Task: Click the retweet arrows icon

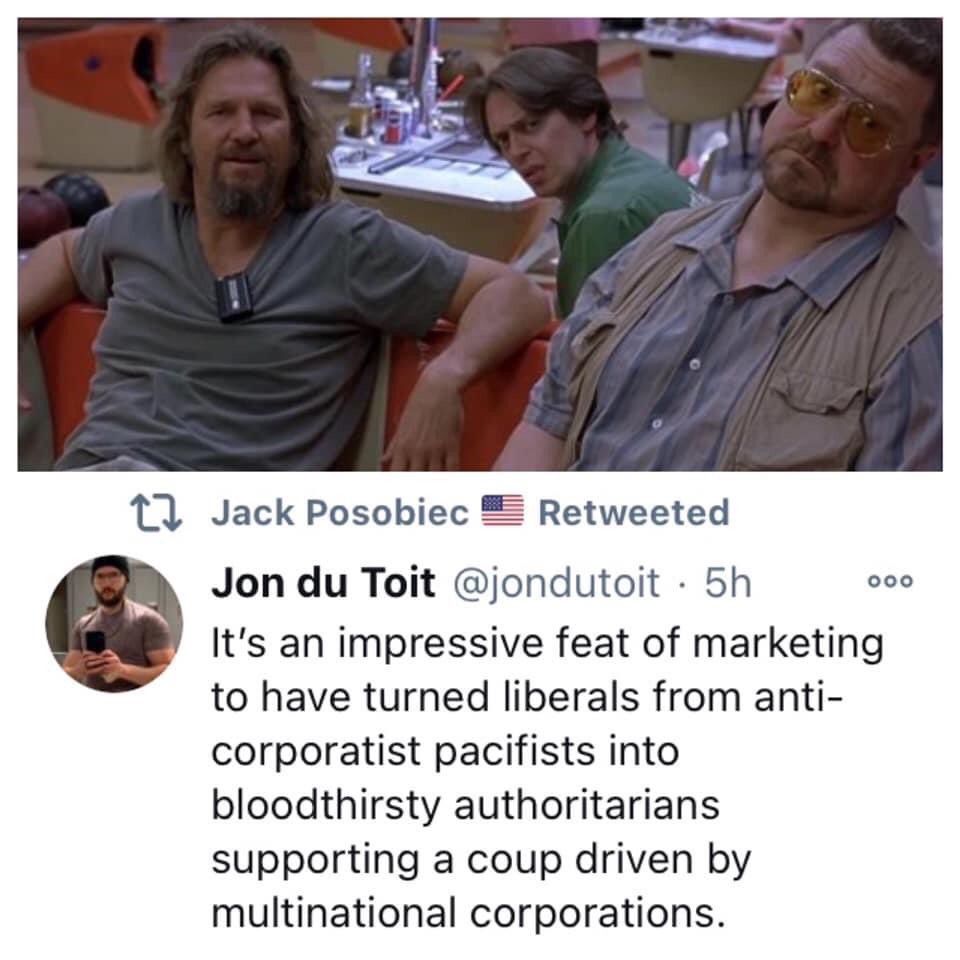Action: point(156,513)
